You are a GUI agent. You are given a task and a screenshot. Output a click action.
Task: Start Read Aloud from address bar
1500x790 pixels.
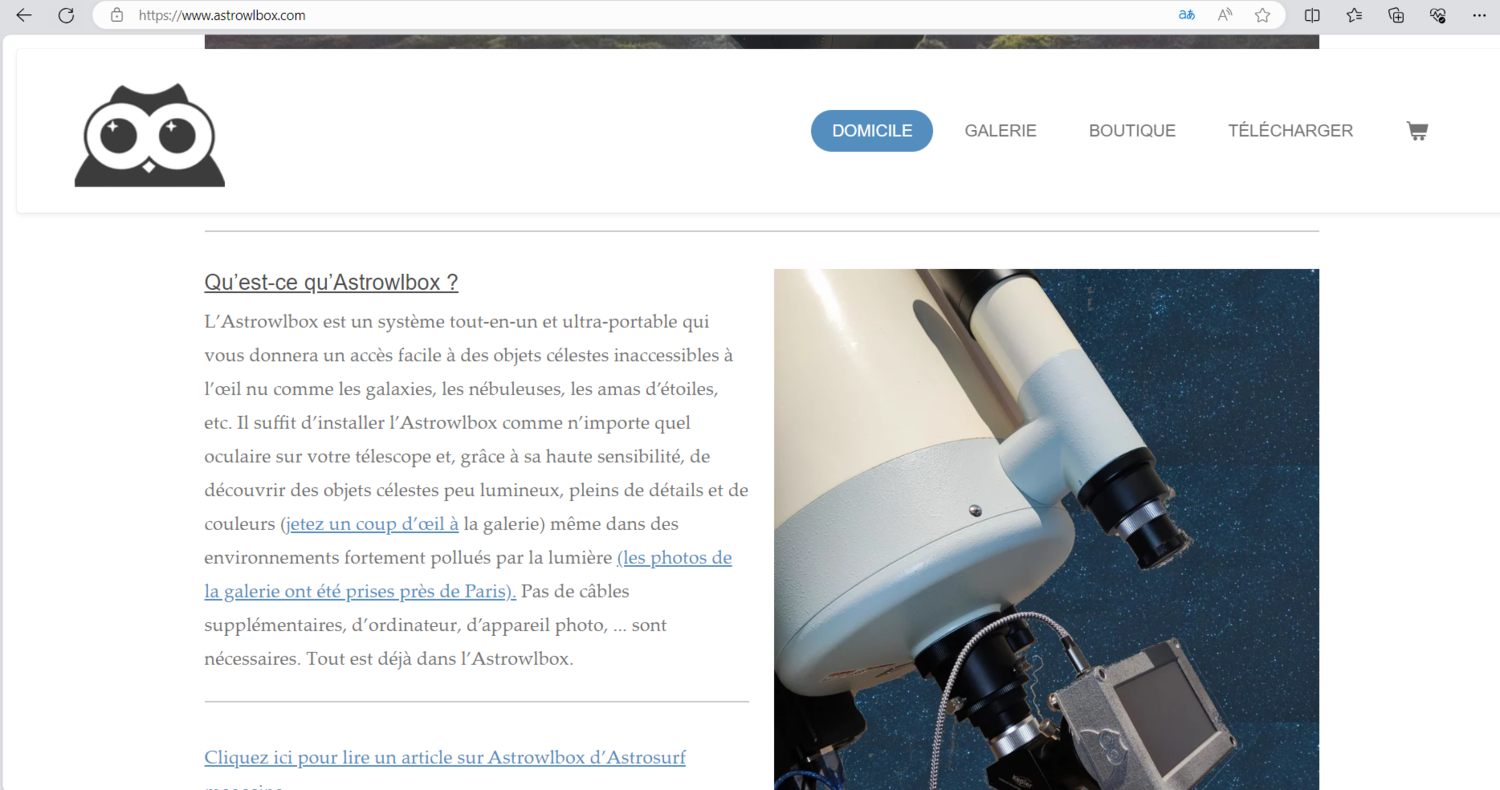pos(1225,15)
